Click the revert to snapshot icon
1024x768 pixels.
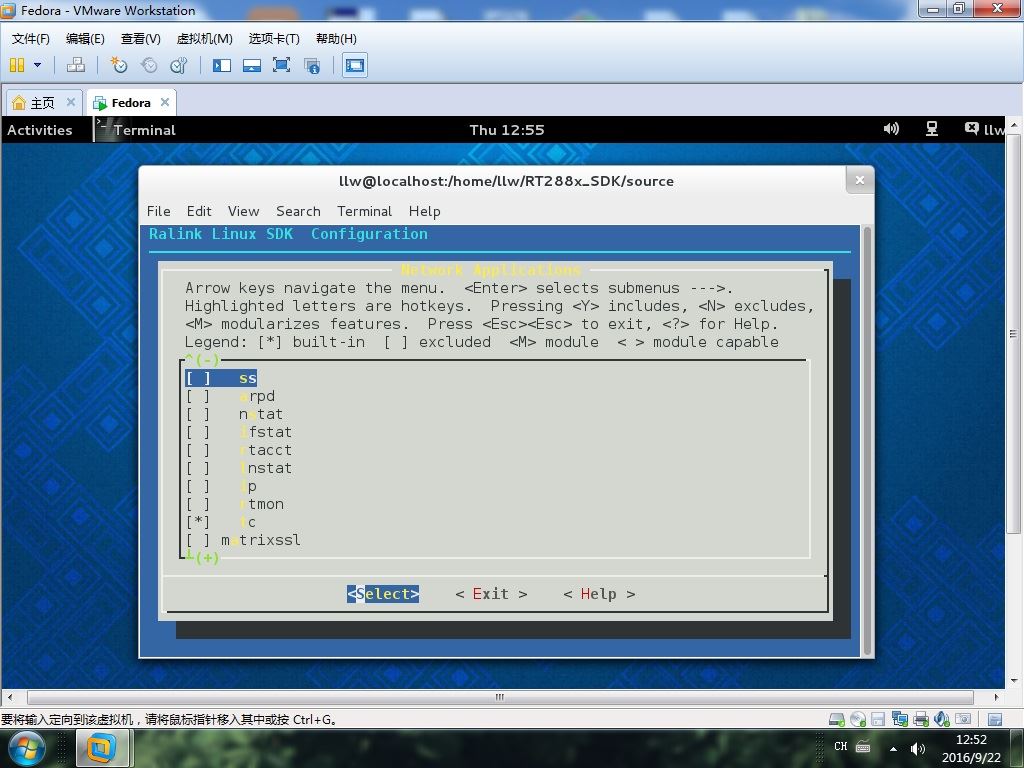click(149, 65)
